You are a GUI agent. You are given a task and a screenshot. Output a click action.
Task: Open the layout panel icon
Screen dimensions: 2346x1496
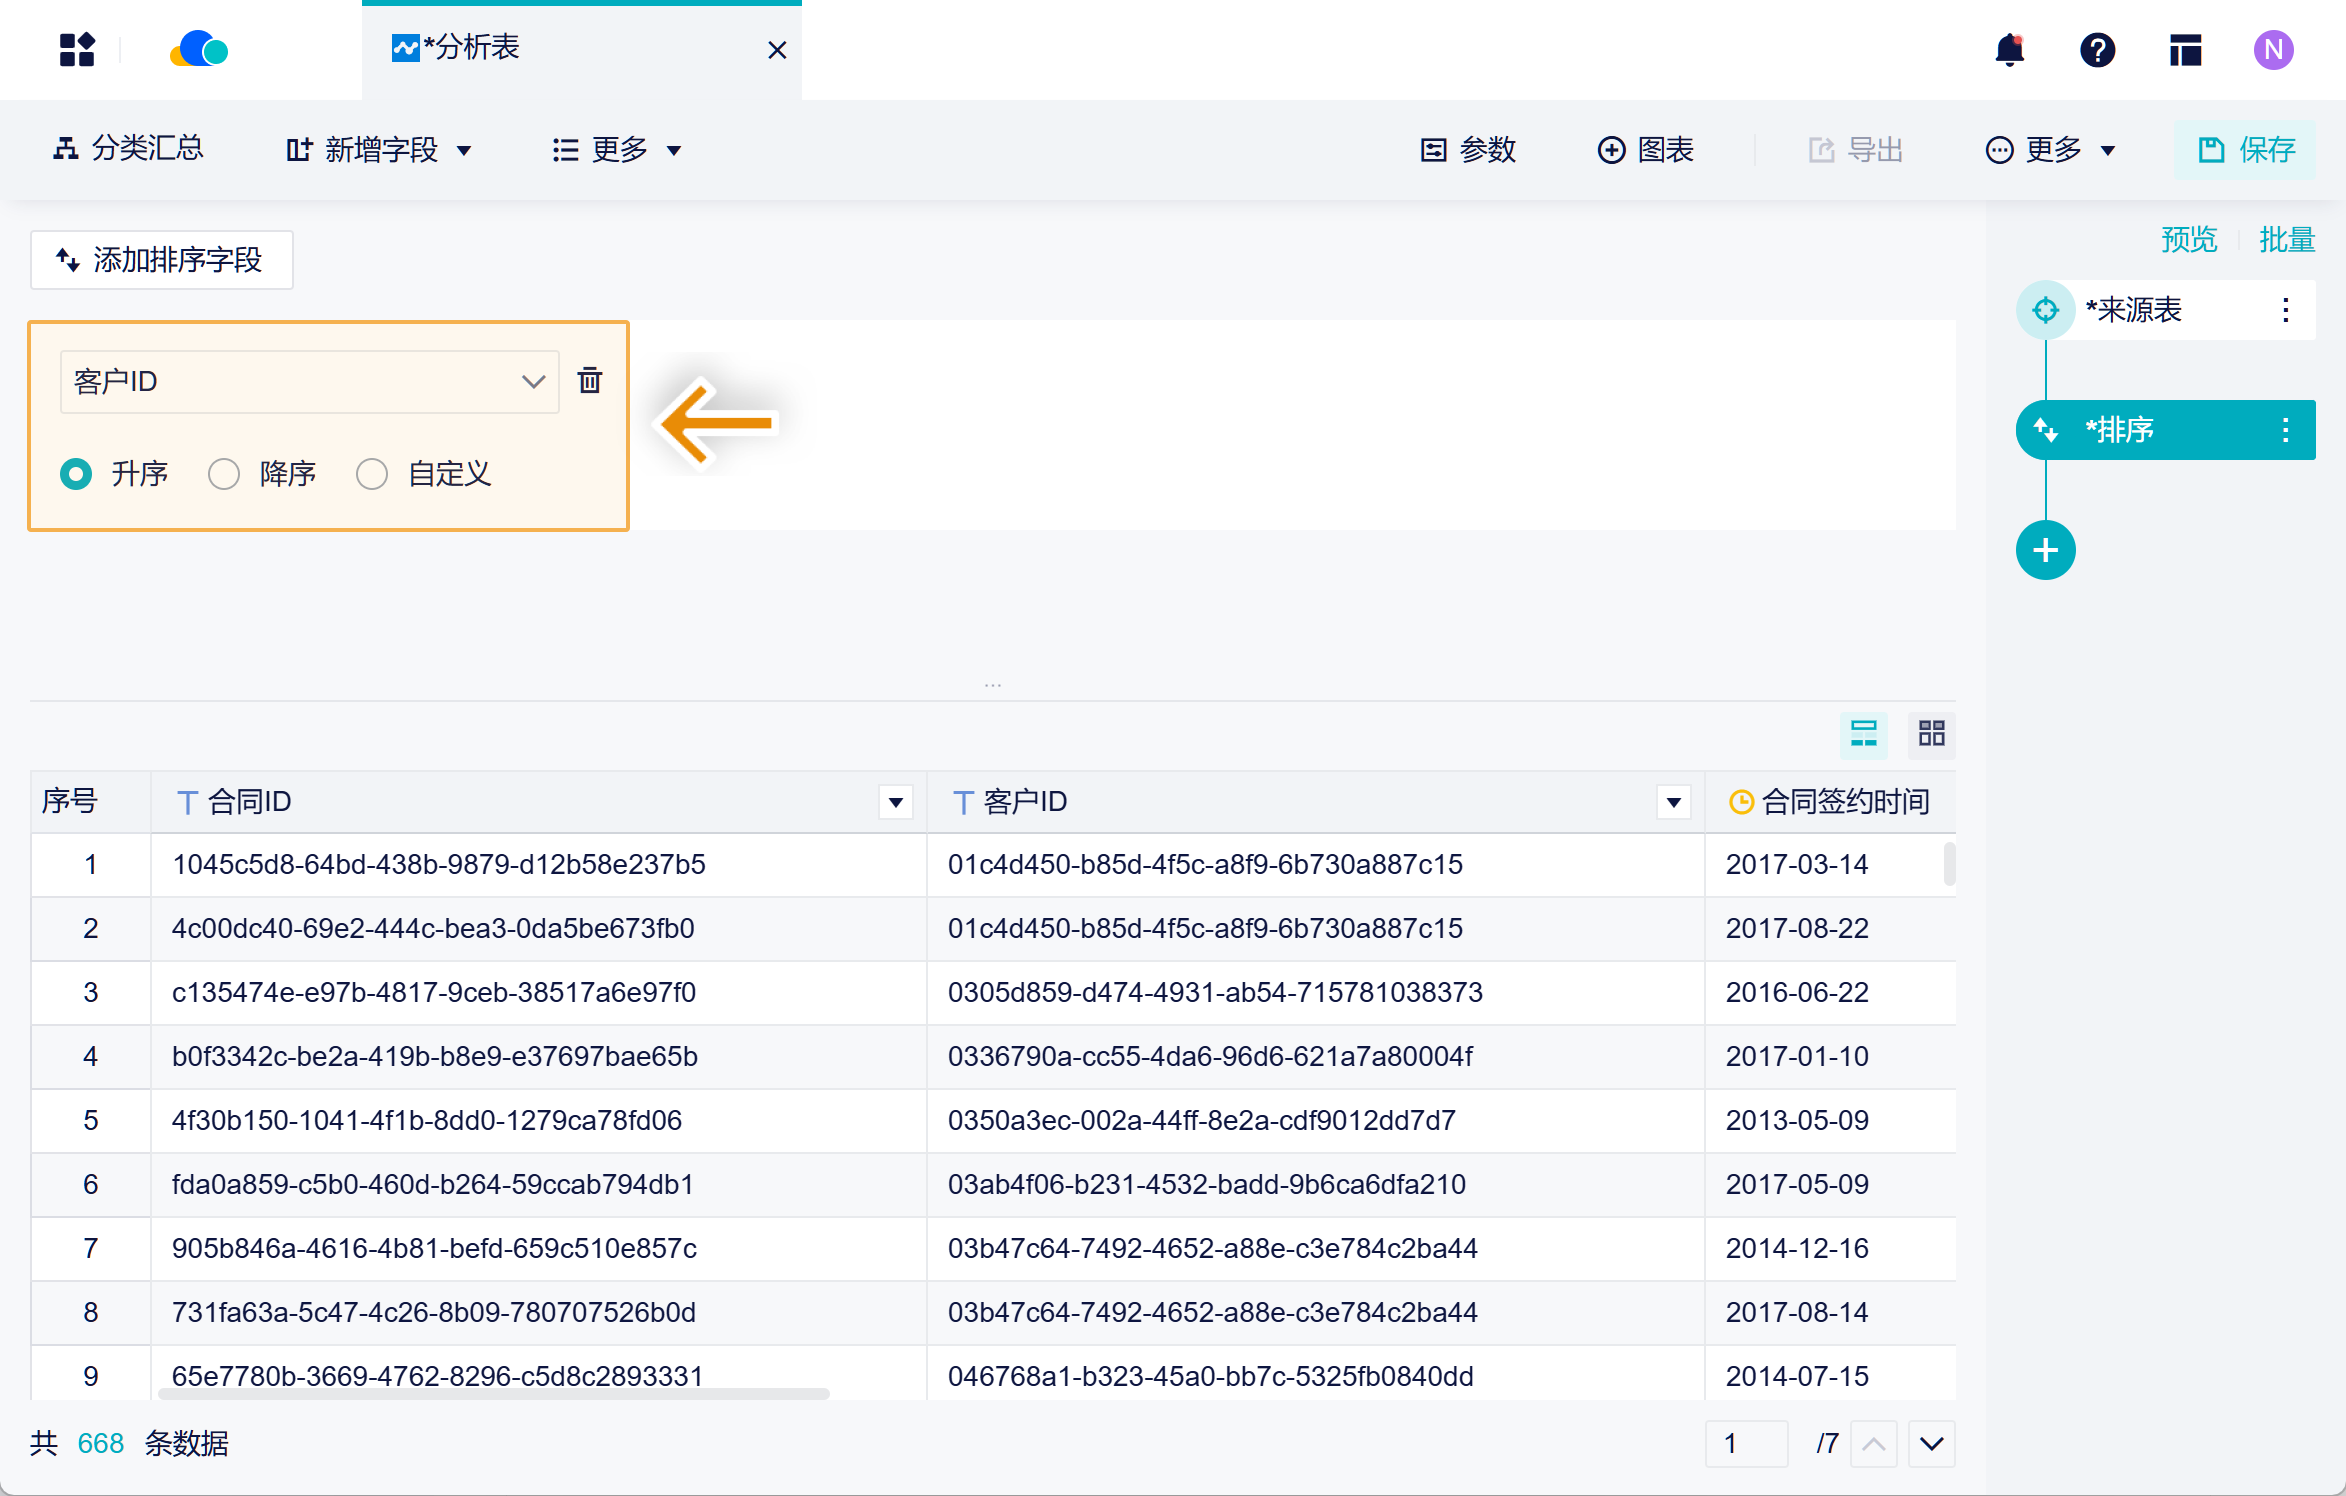click(2185, 50)
